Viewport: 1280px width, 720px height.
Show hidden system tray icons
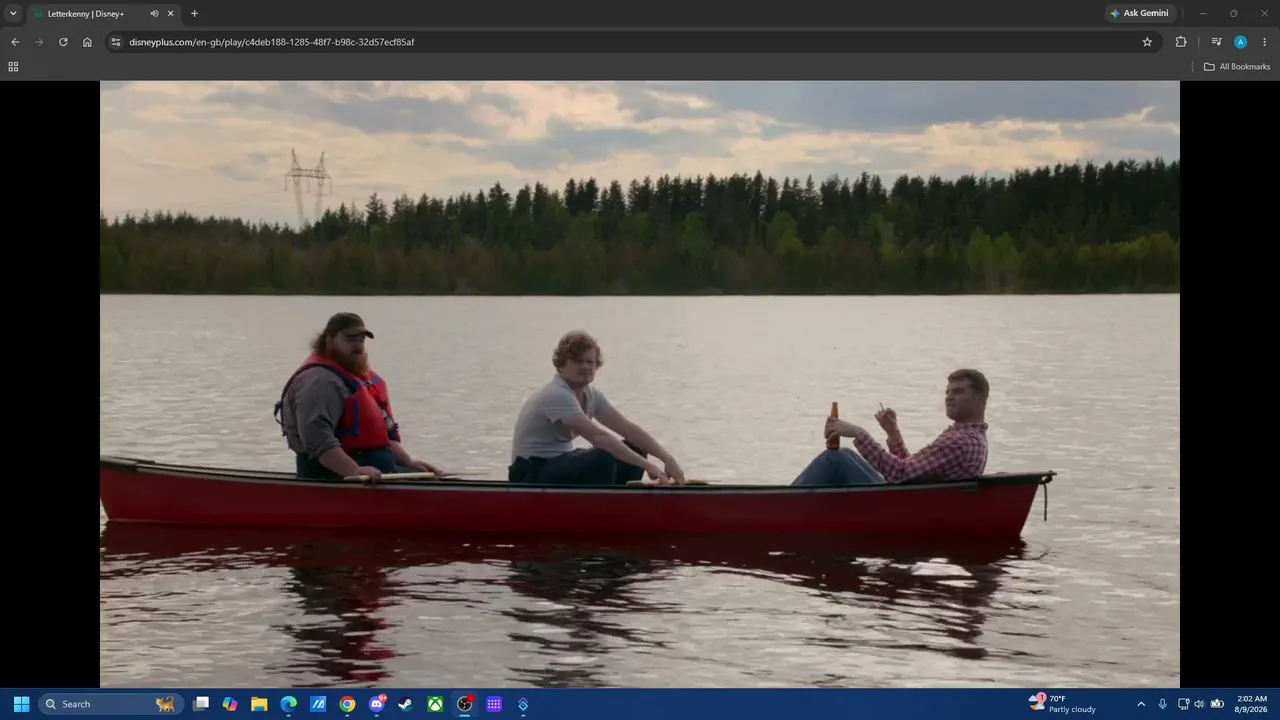[1141, 704]
